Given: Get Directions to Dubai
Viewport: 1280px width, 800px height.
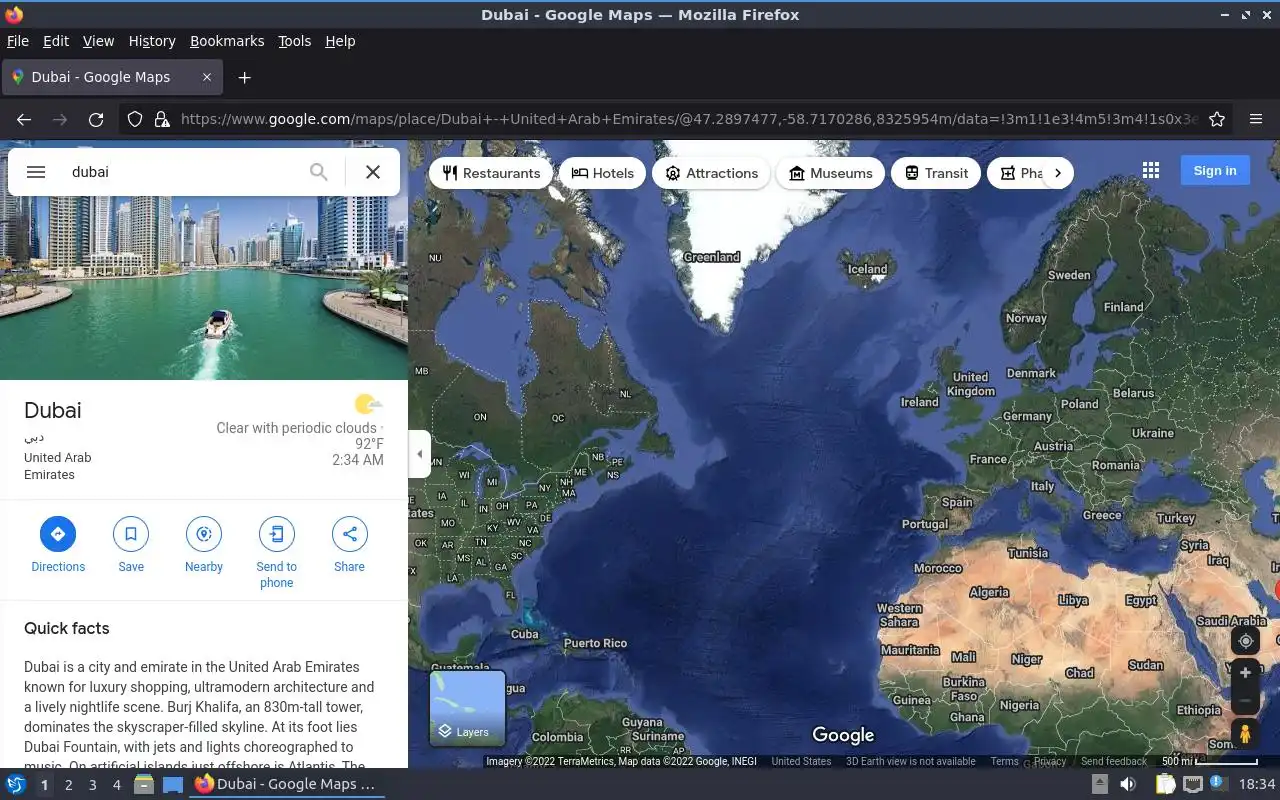Looking at the screenshot, I should 58,544.
